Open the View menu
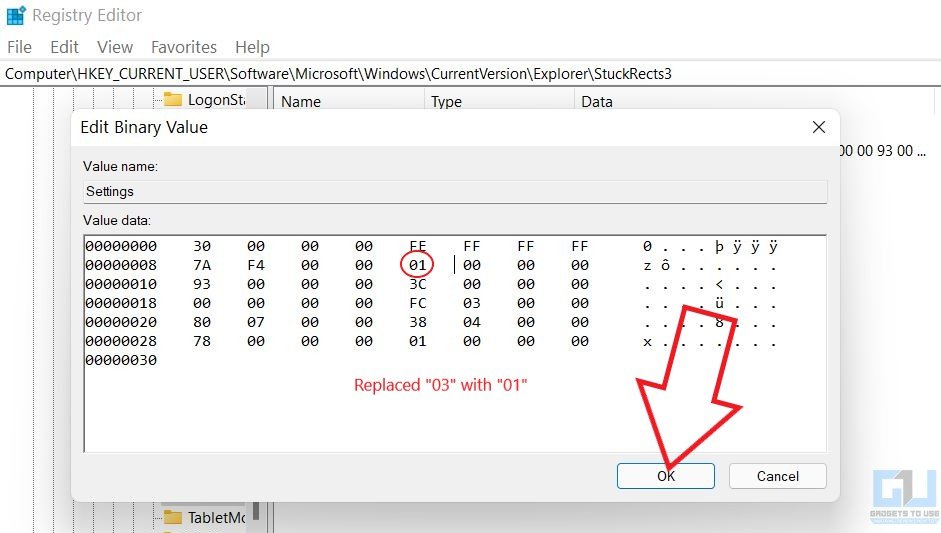Image resolution: width=941 pixels, height=533 pixels. pos(115,47)
